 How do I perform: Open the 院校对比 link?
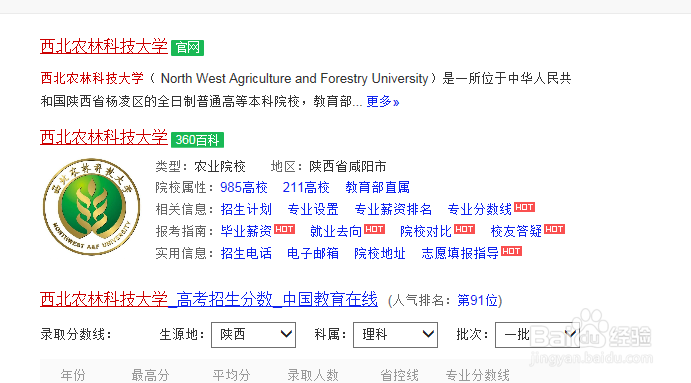pyautogui.click(x=426, y=231)
